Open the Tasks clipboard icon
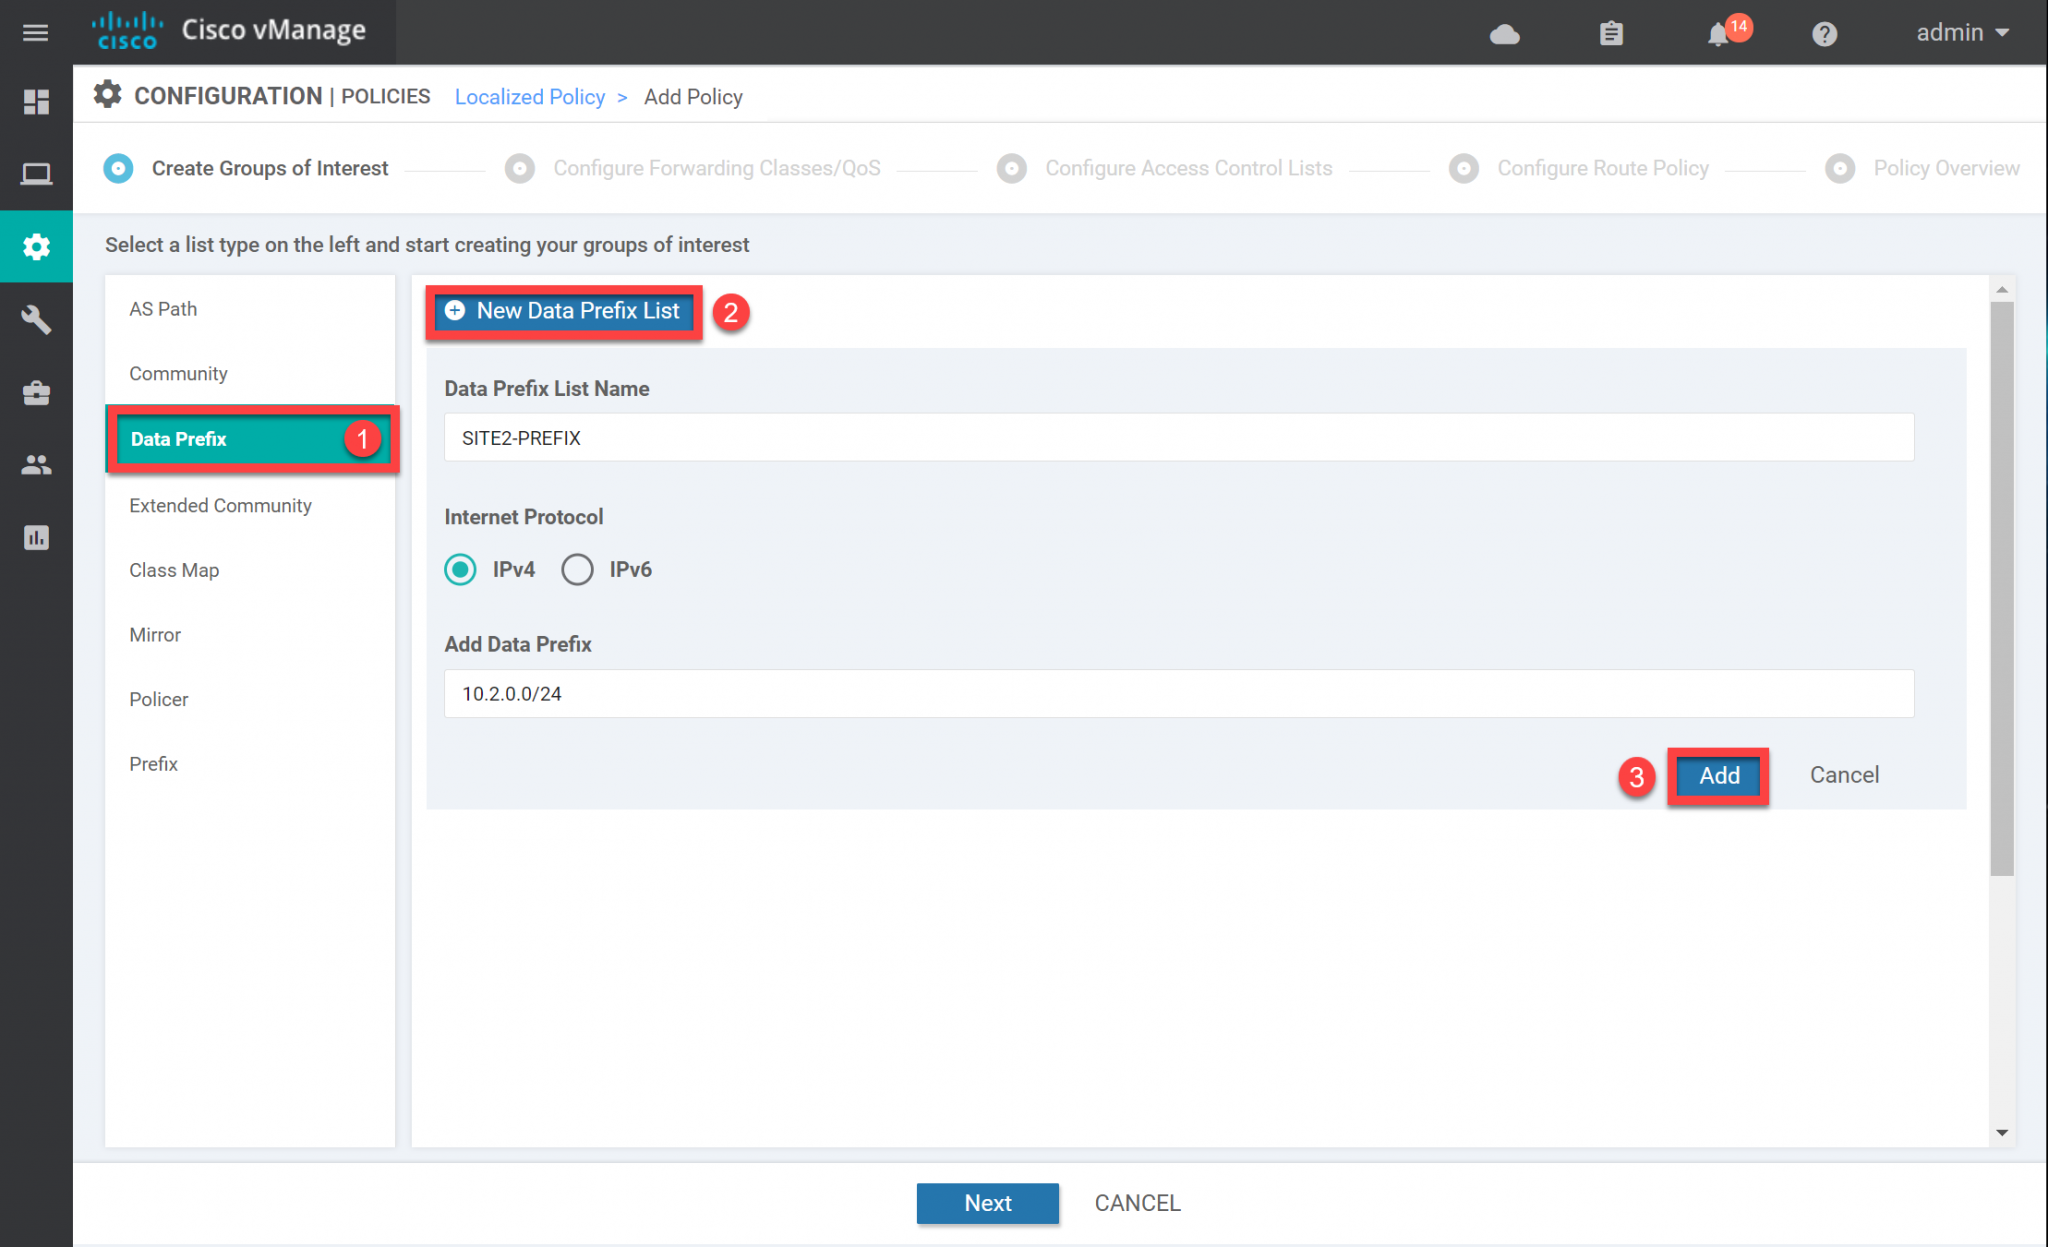Screen dimensions: 2048x1247 pyautogui.click(x=1611, y=33)
